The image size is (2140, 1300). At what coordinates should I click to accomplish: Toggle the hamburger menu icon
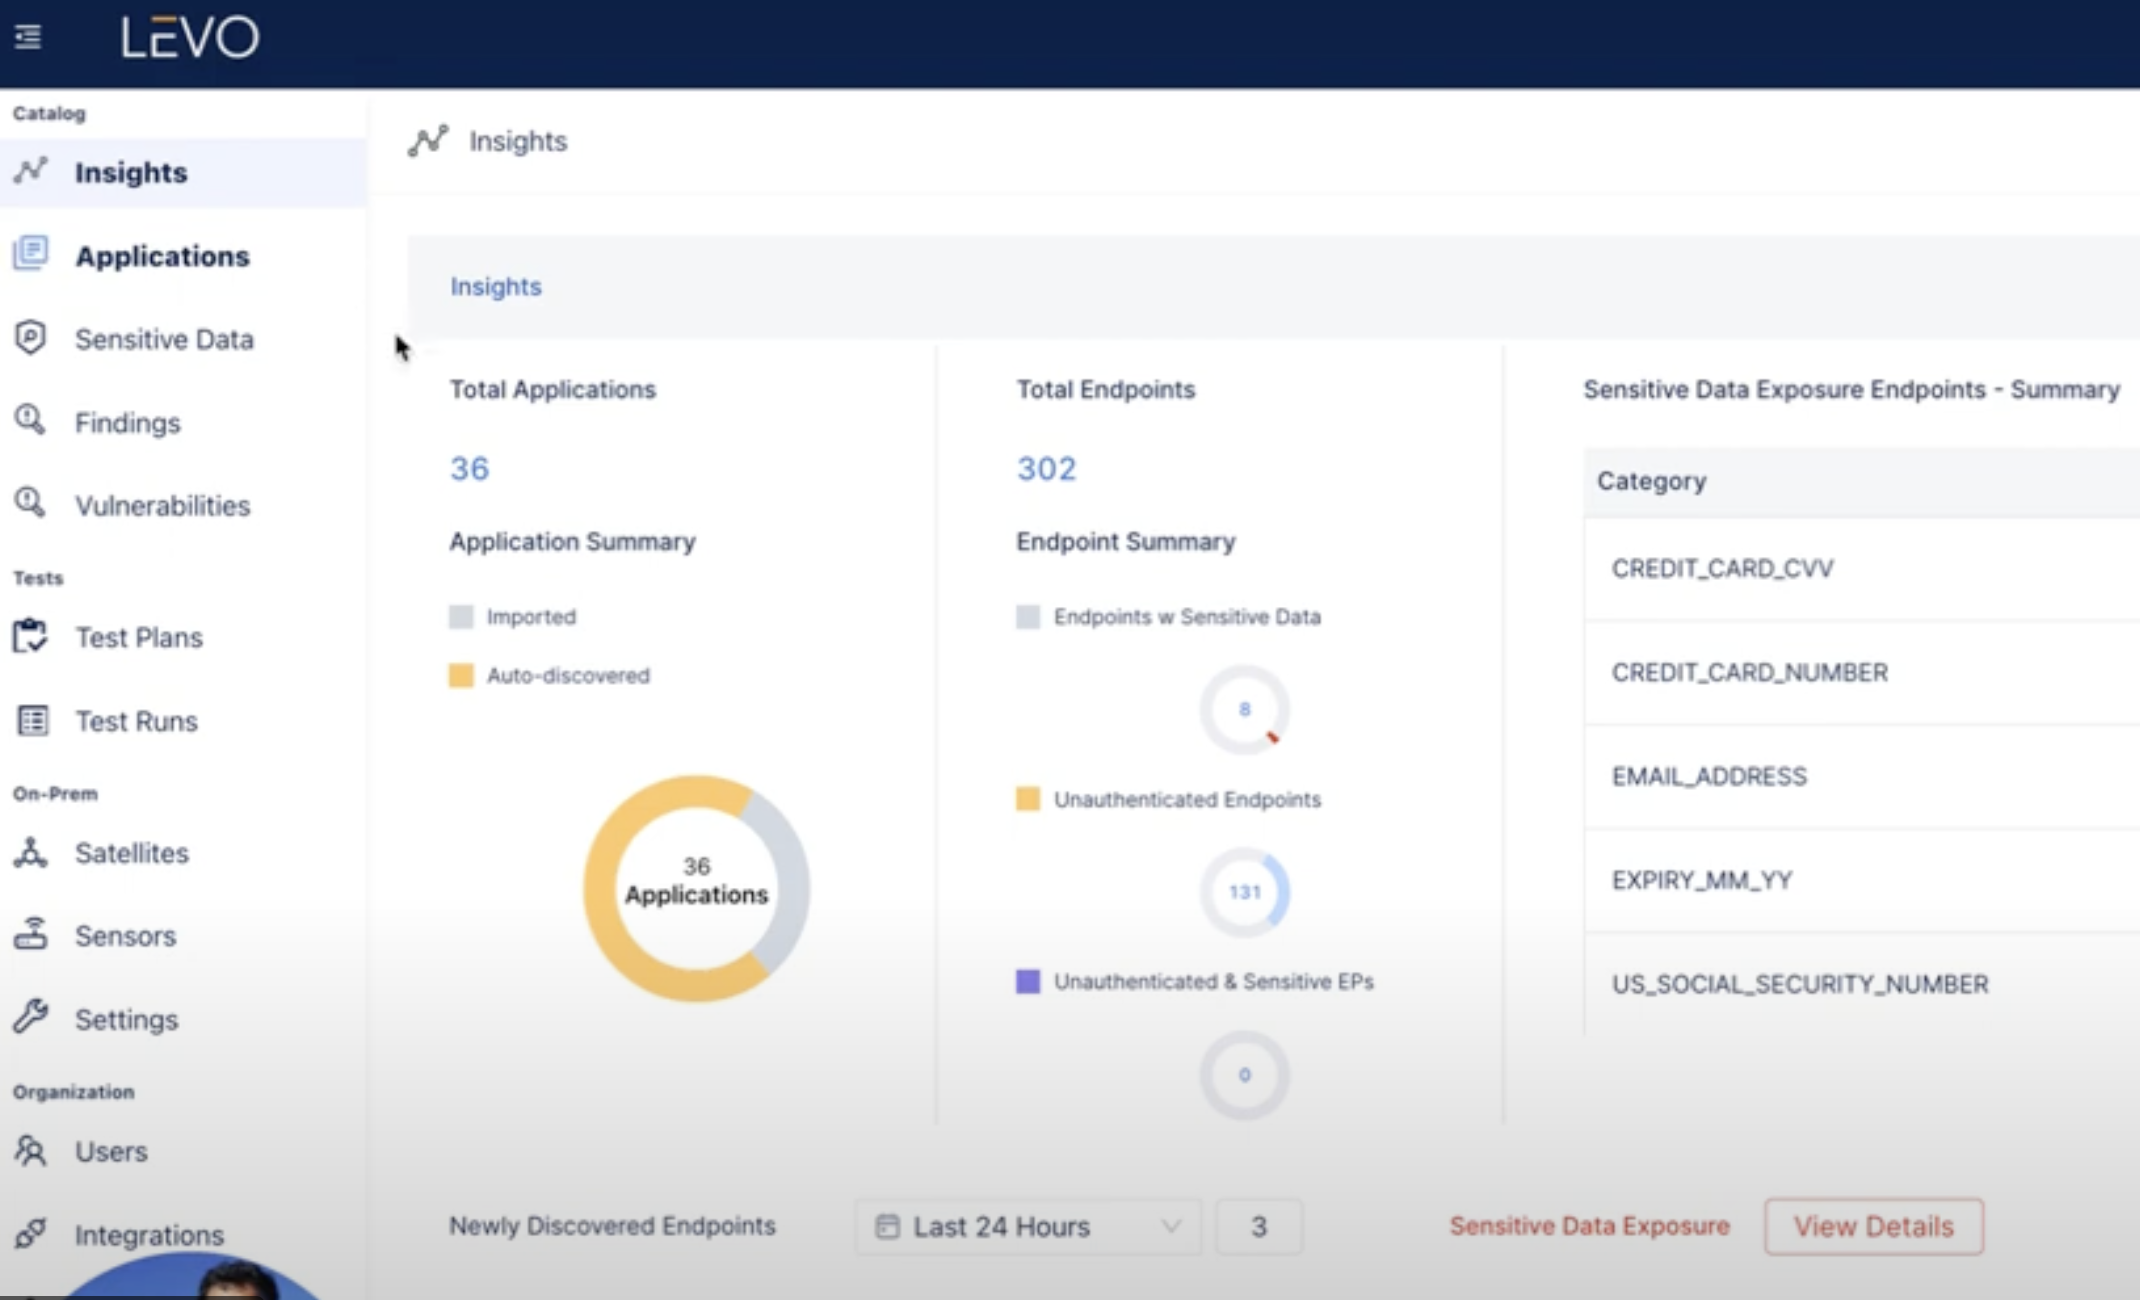[28, 37]
